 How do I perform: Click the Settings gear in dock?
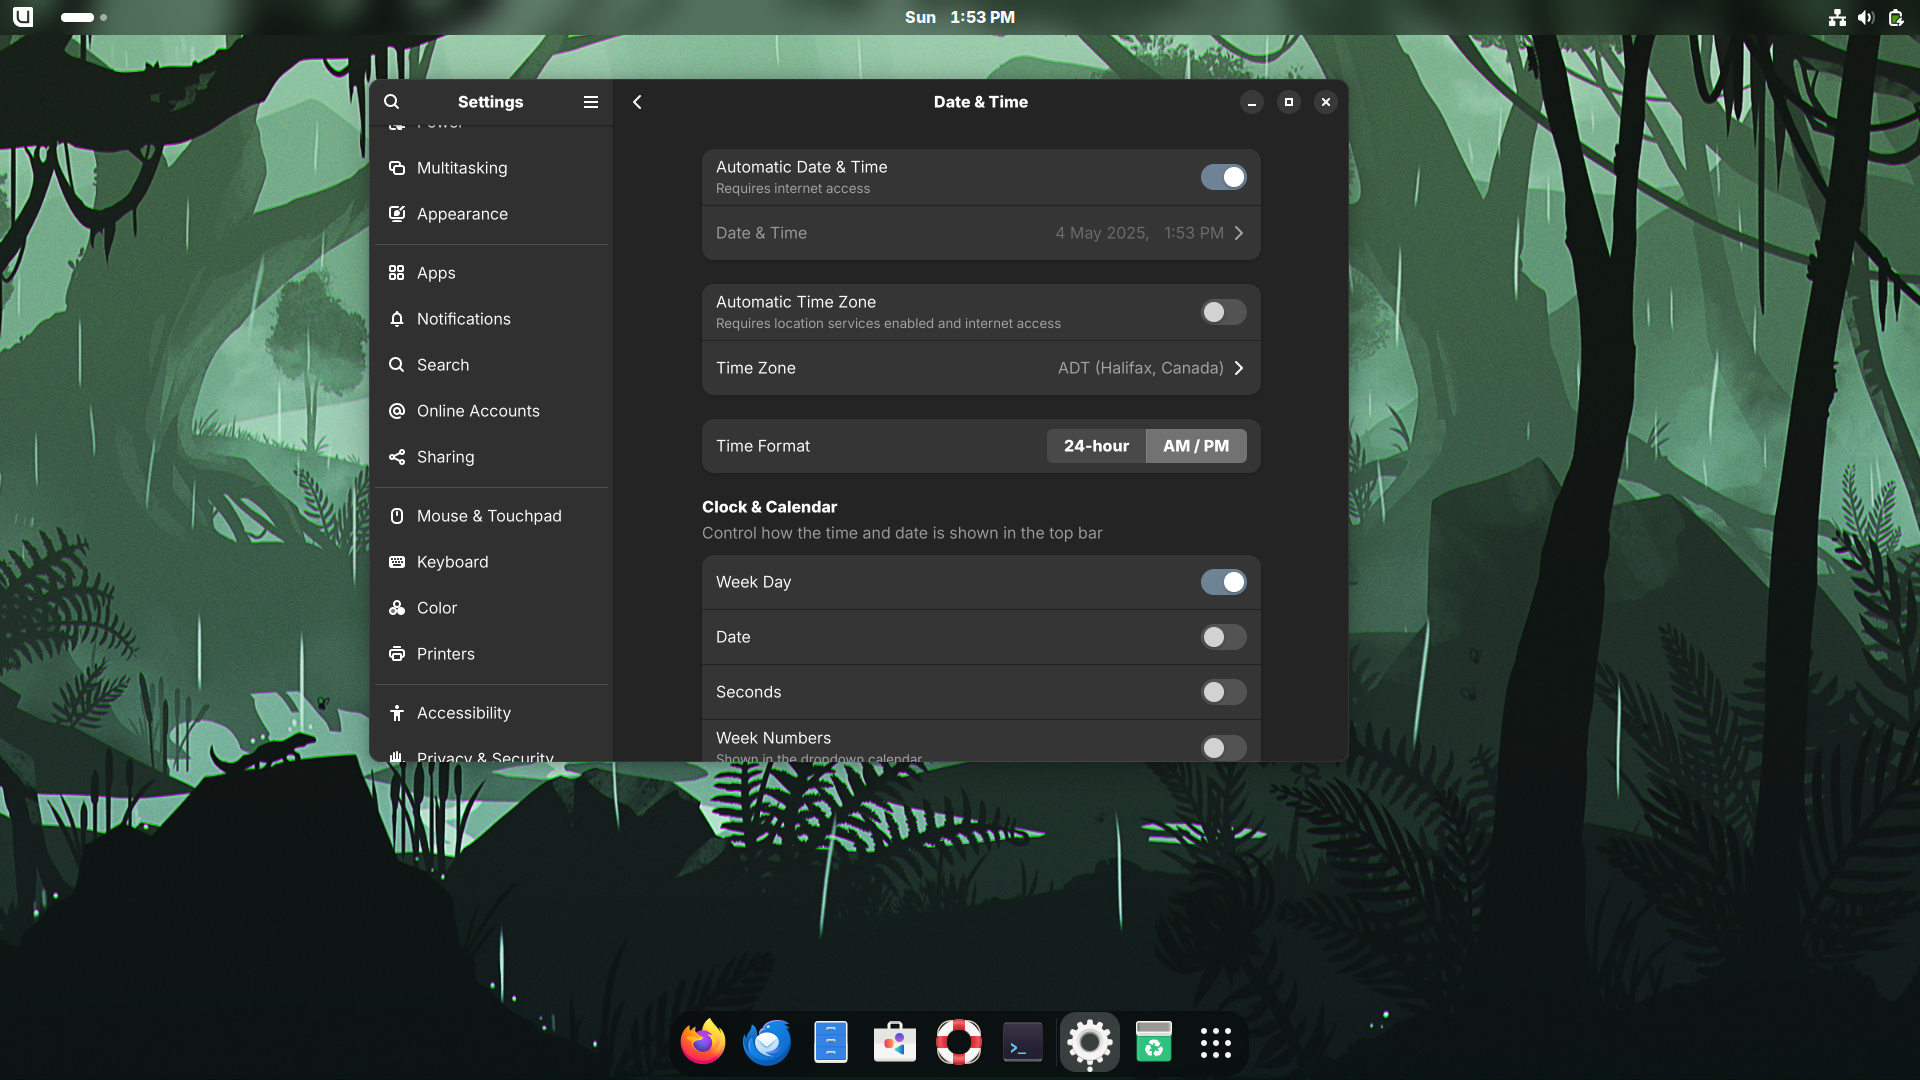pos(1090,1042)
